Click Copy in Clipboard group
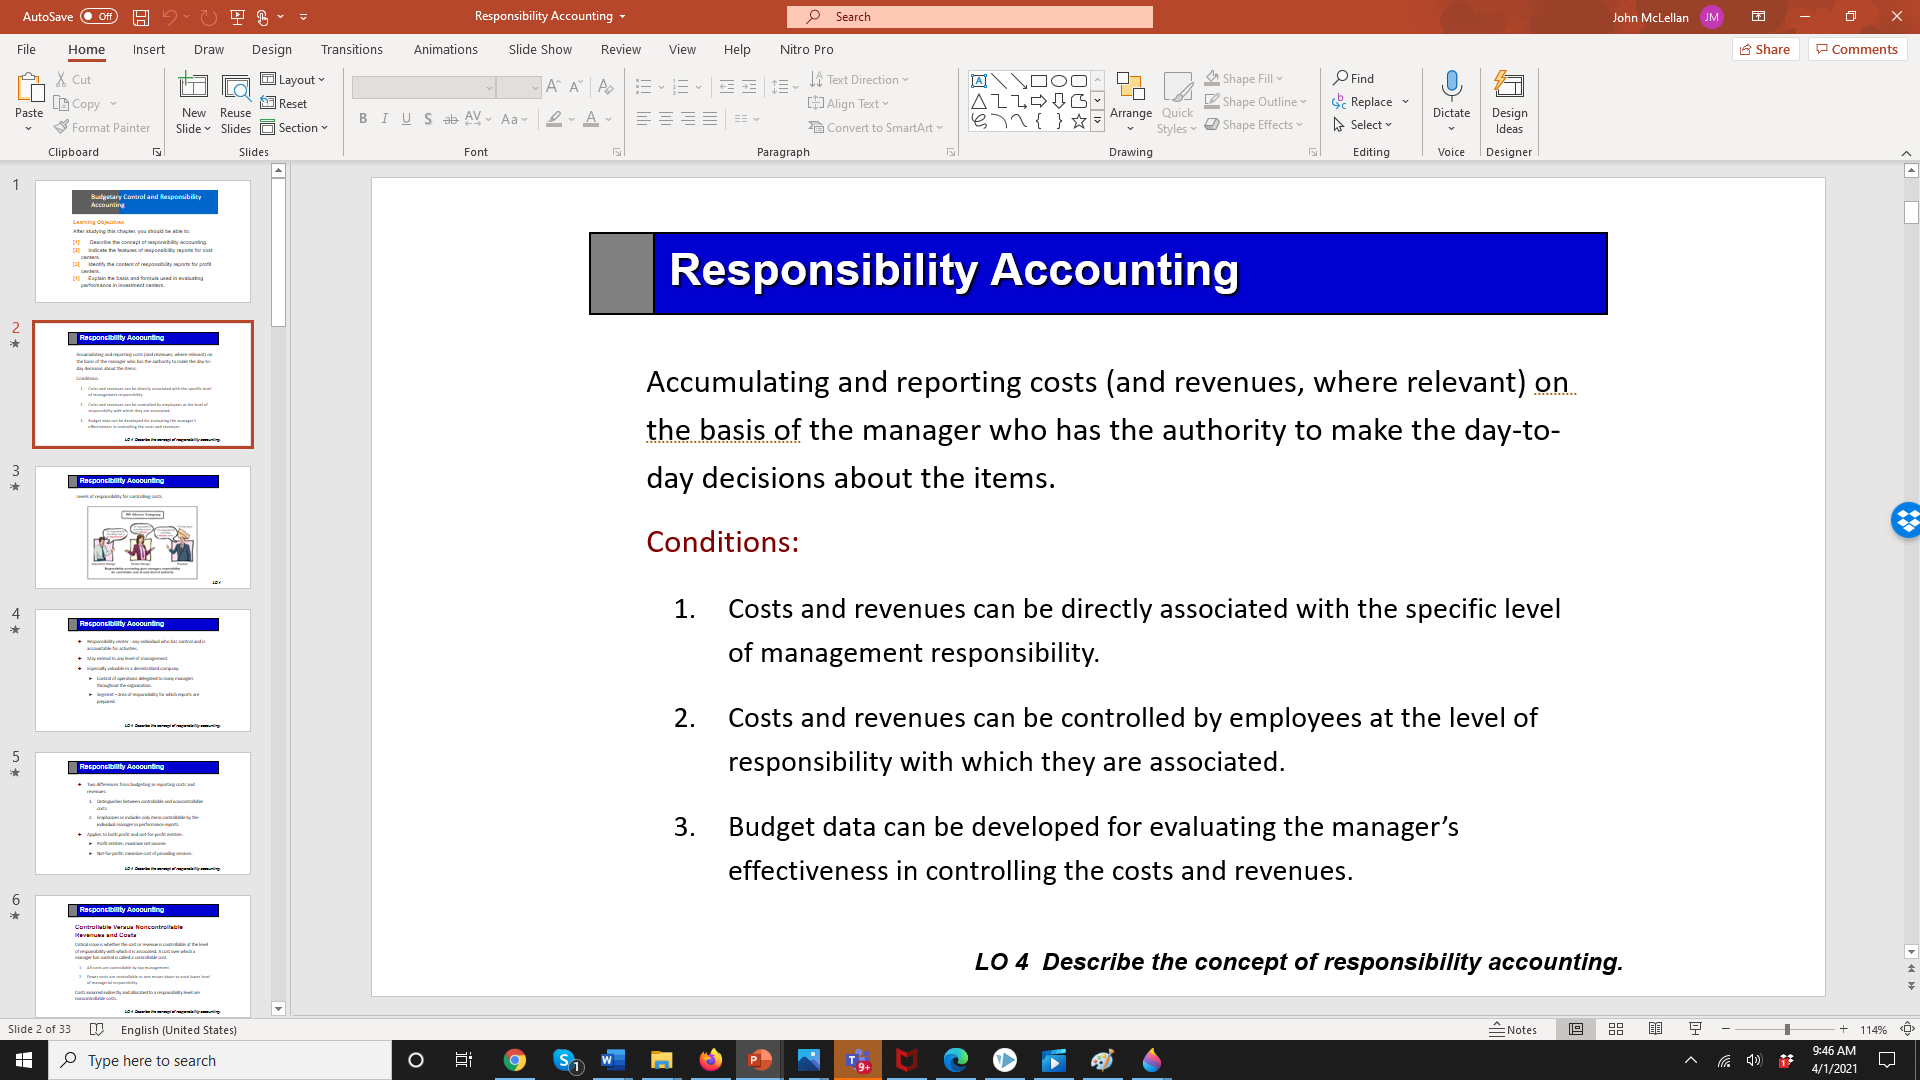 (x=78, y=103)
